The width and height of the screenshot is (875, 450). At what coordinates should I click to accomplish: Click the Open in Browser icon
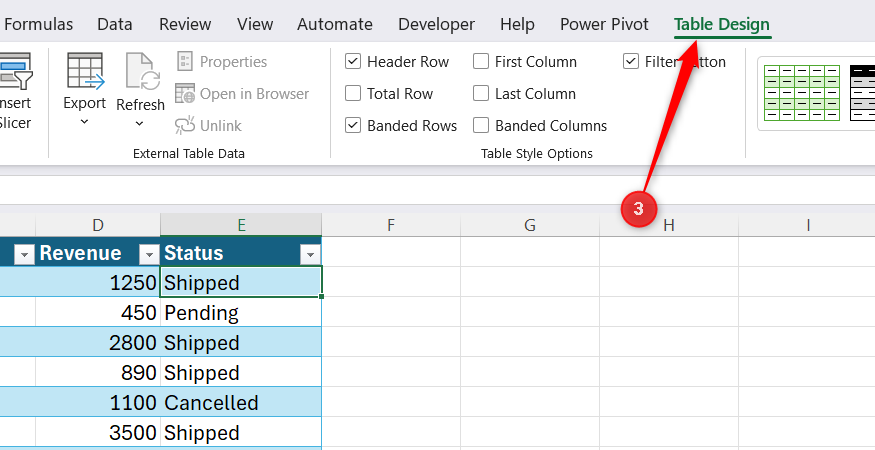coord(185,93)
